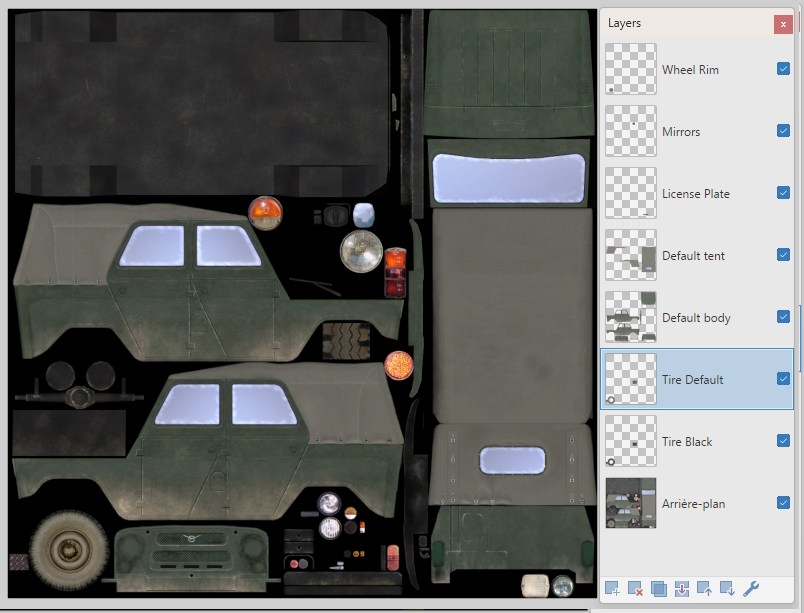Disable the Default tent layer checkbox
This screenshot has width=804, height=613.
point(783,255)
